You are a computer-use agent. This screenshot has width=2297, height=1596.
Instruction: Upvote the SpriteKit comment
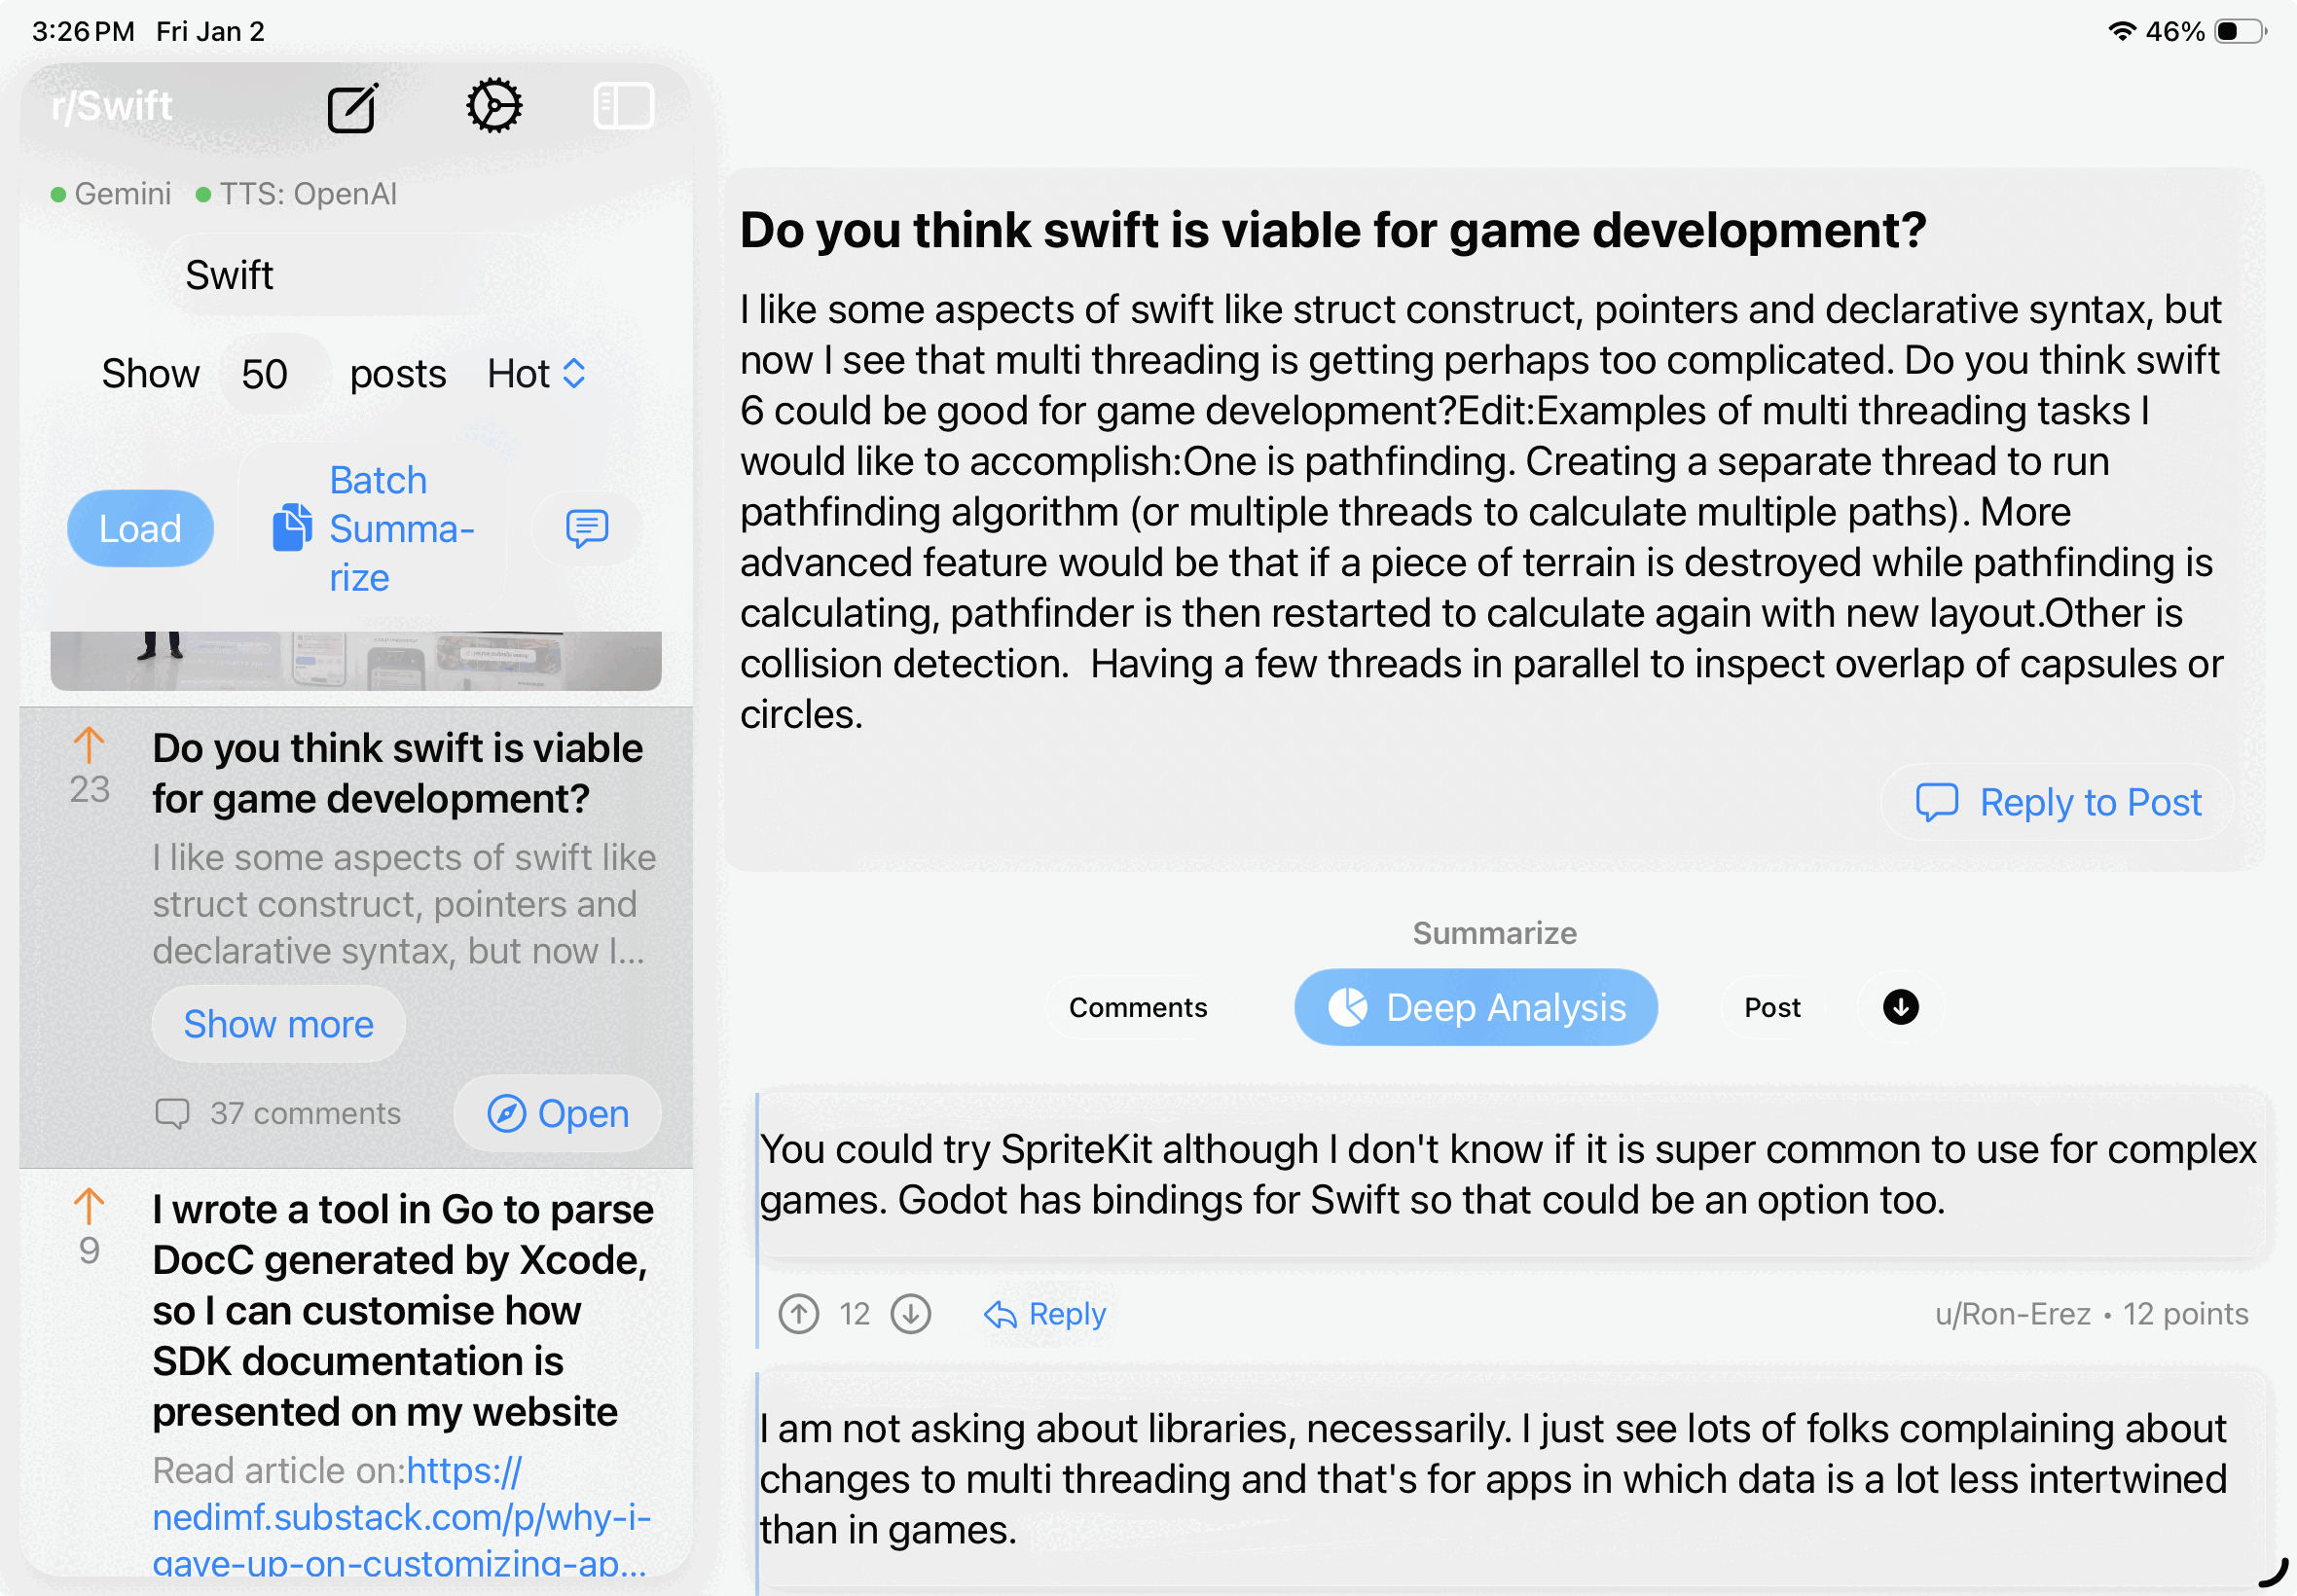pos(799,1314)
